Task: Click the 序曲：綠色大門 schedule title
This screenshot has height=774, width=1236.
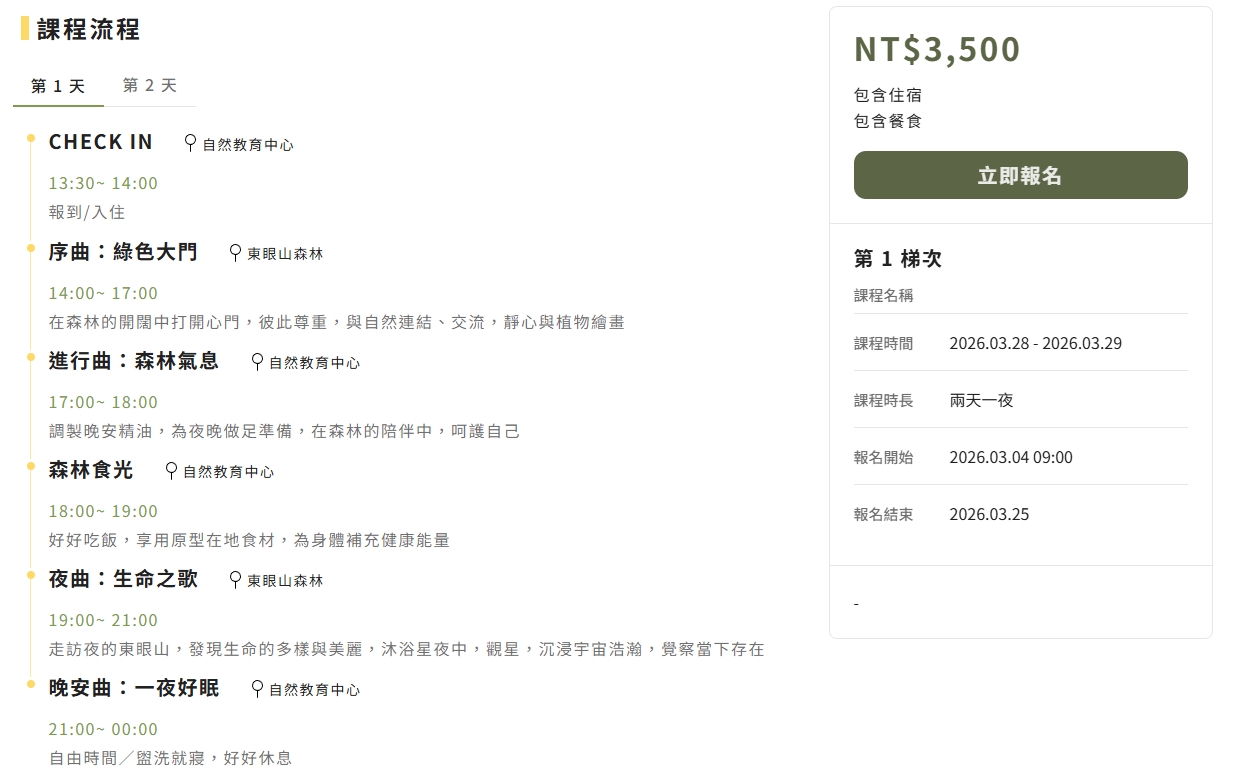Action: point(123,252)
